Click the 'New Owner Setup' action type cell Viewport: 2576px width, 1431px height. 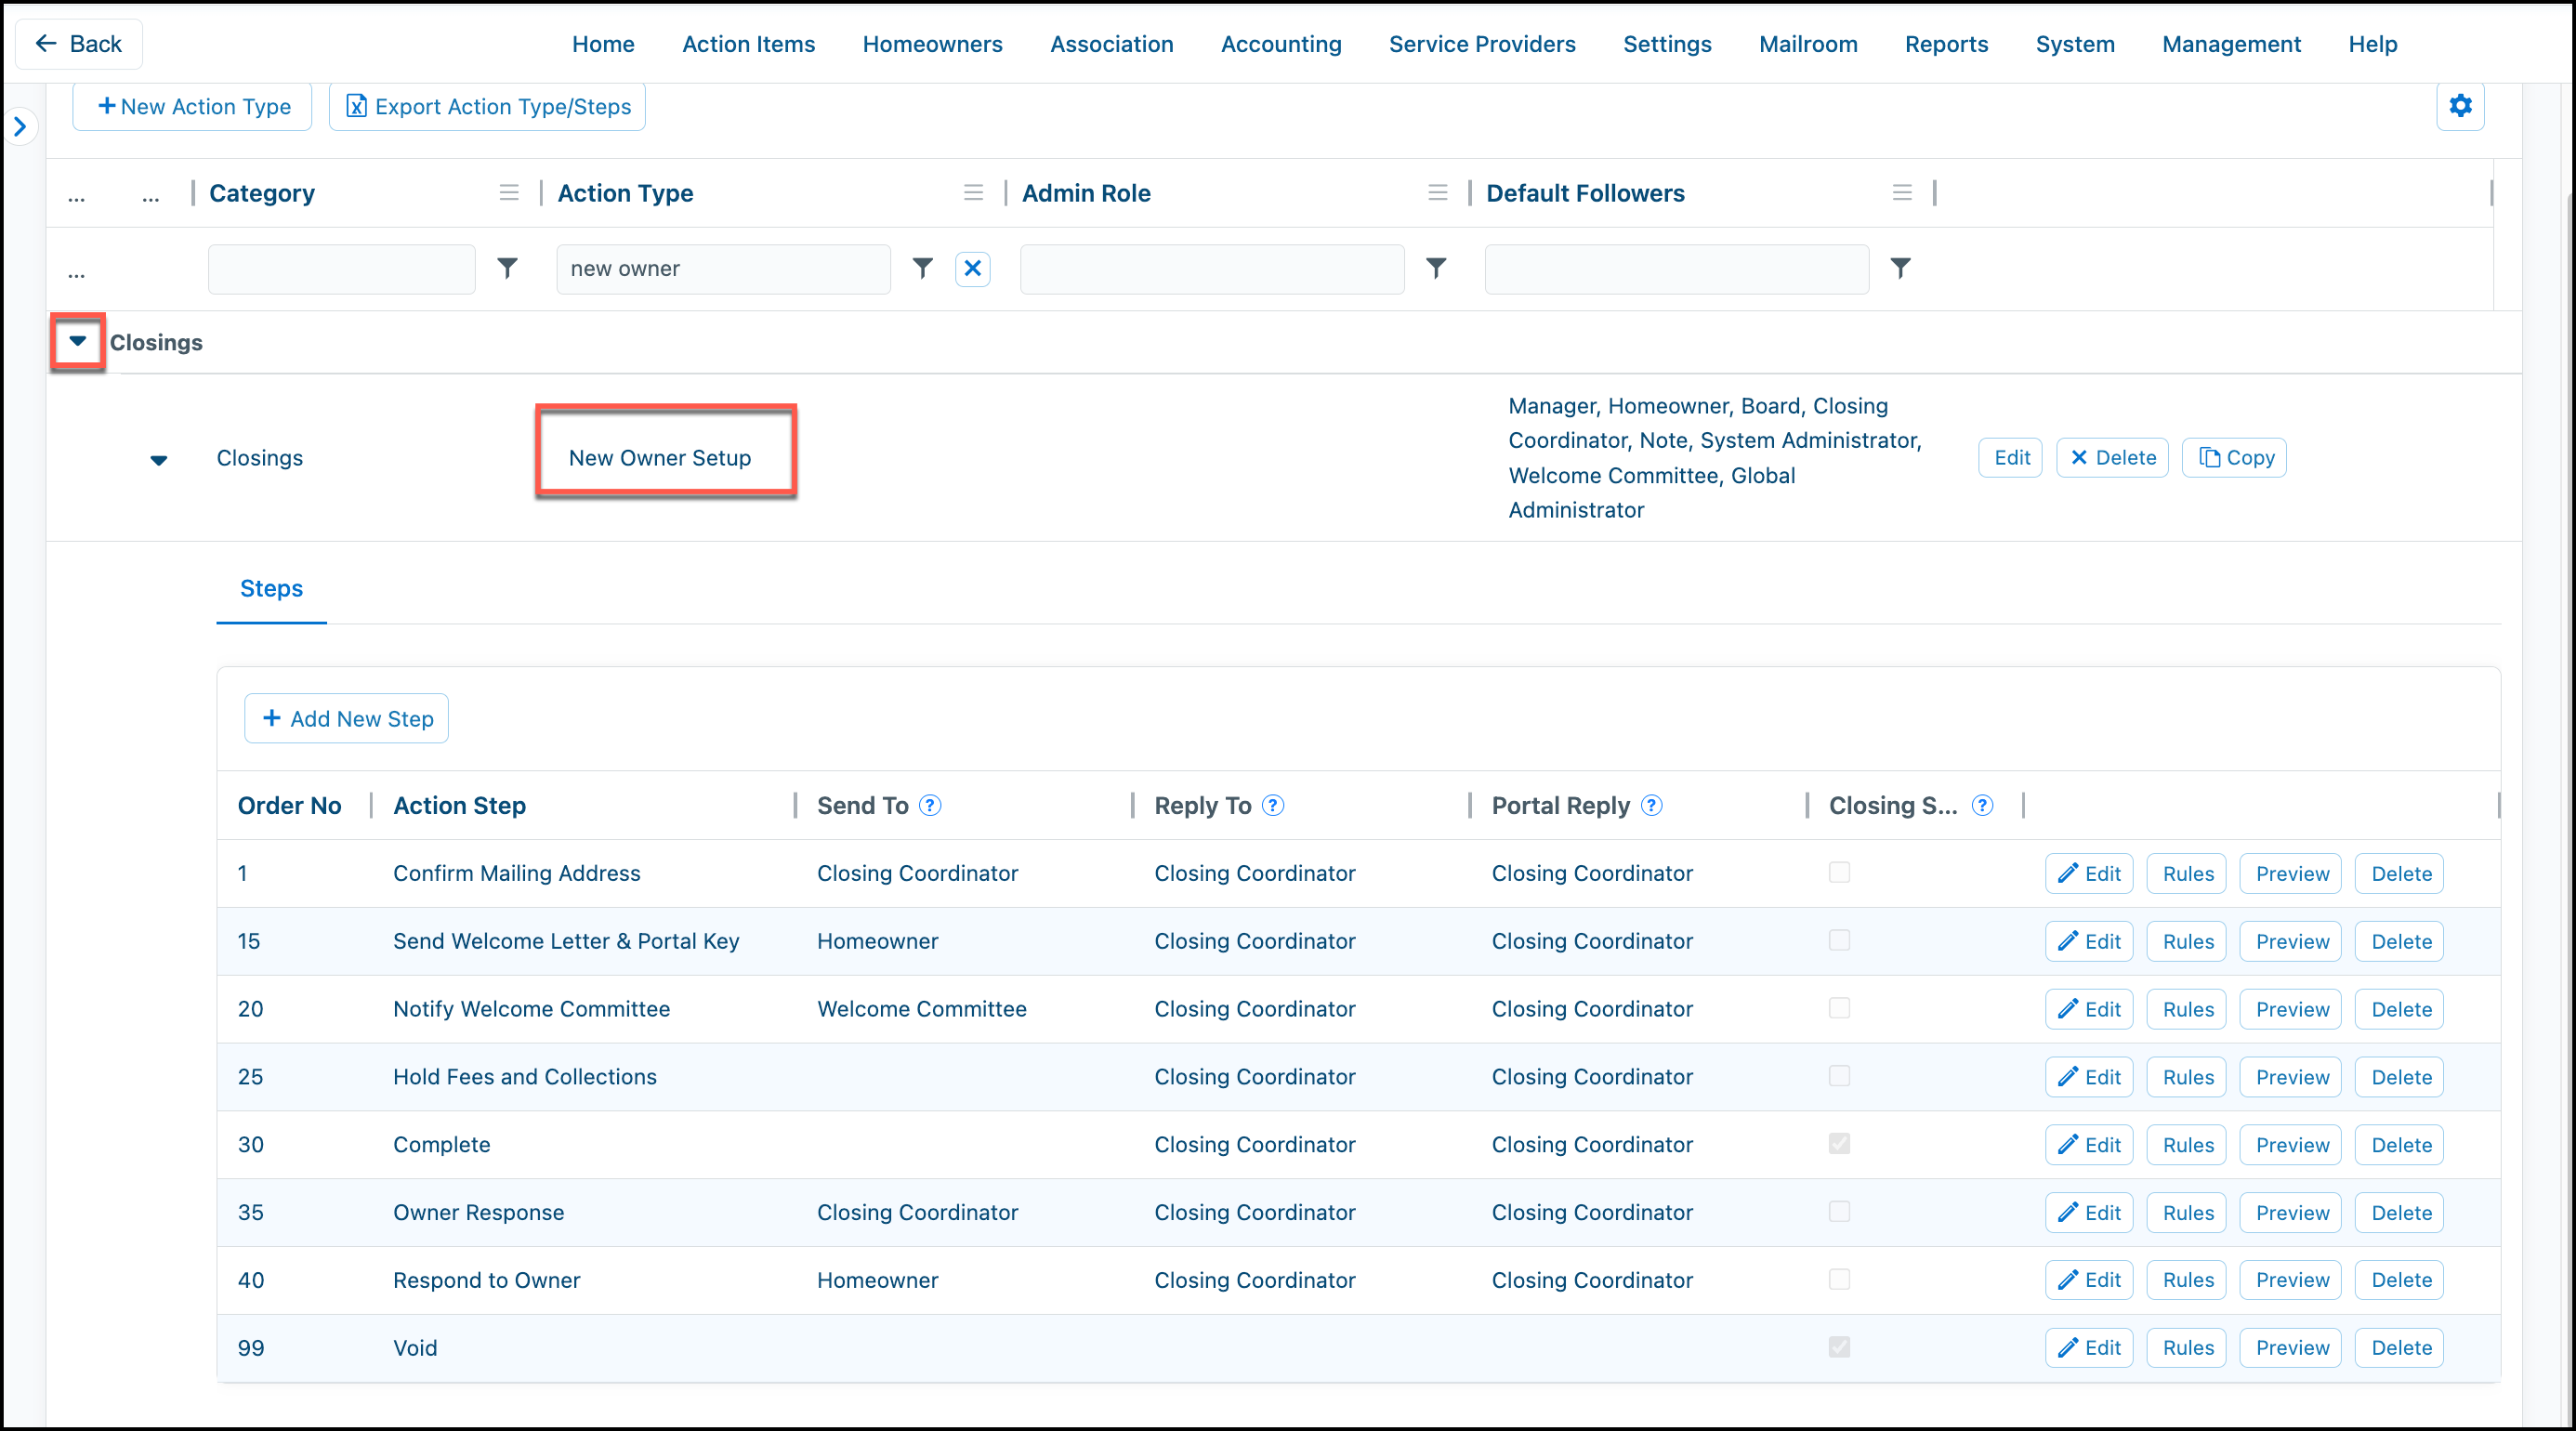point(660,458)
